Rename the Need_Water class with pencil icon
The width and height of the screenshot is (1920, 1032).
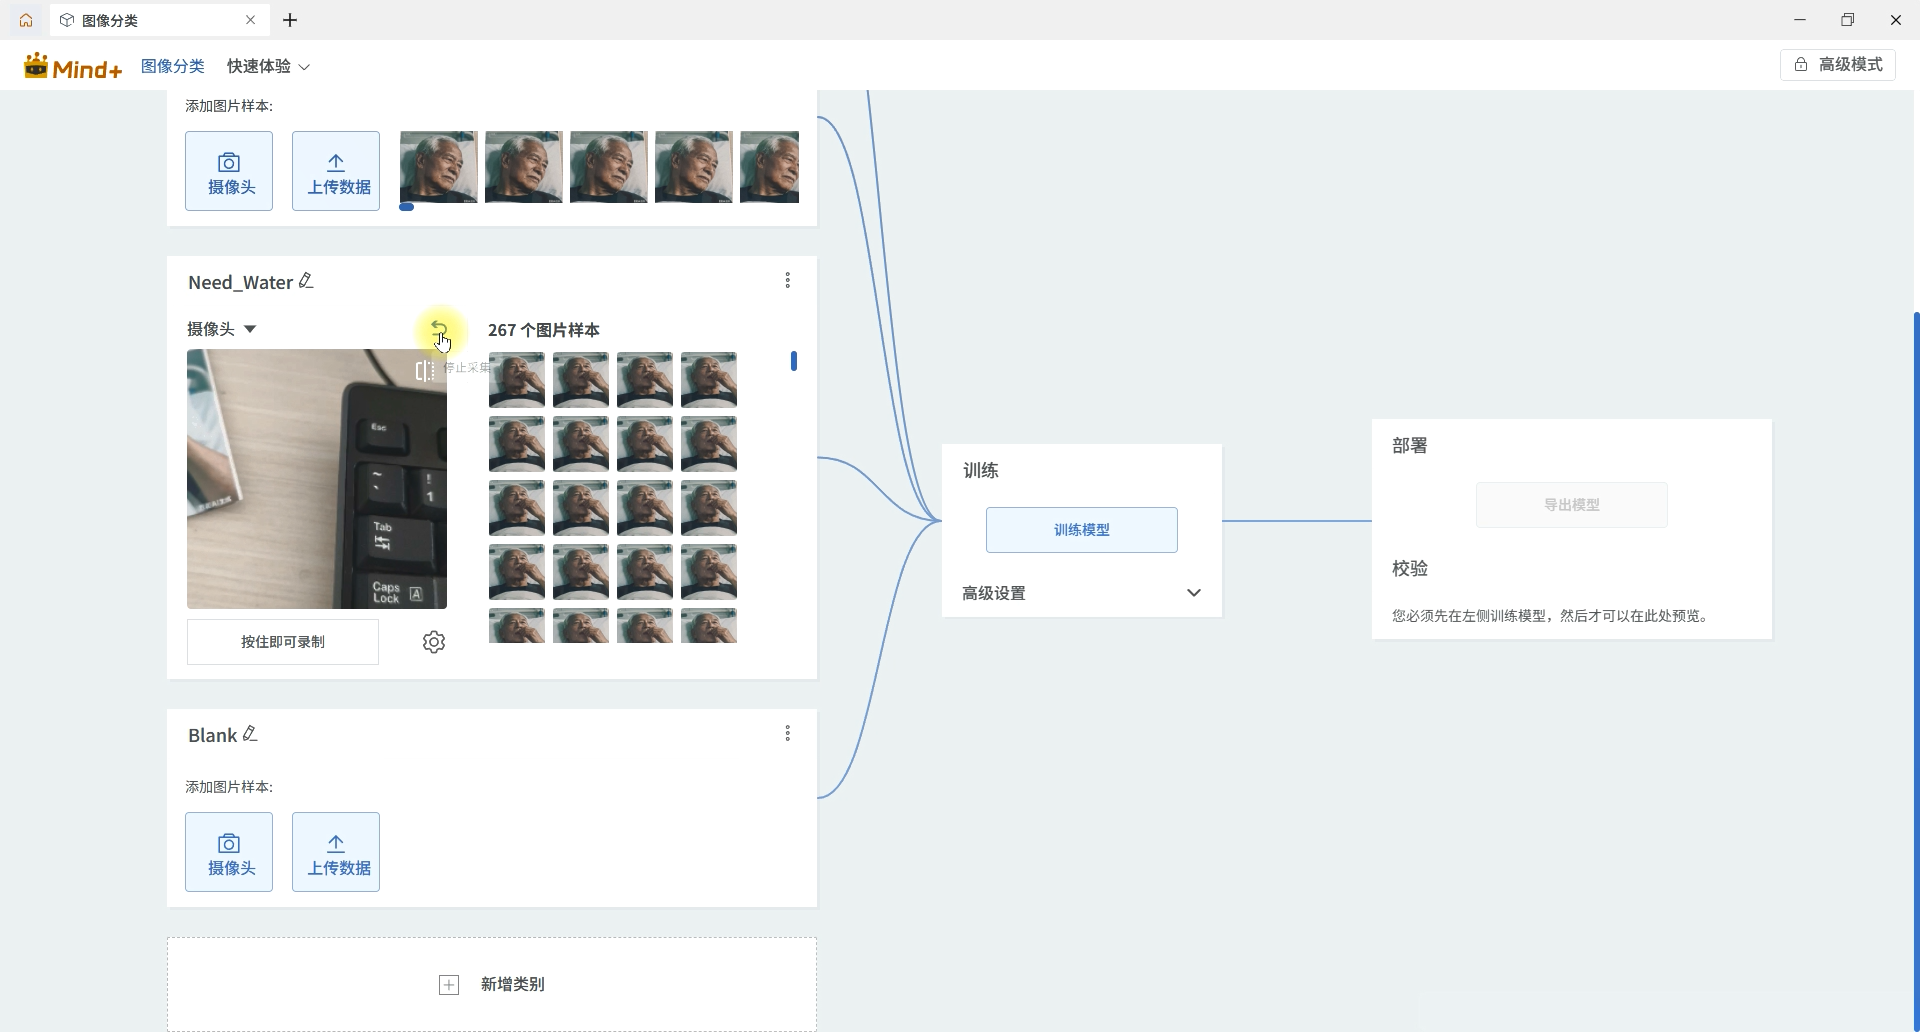(x=307, y=282)
